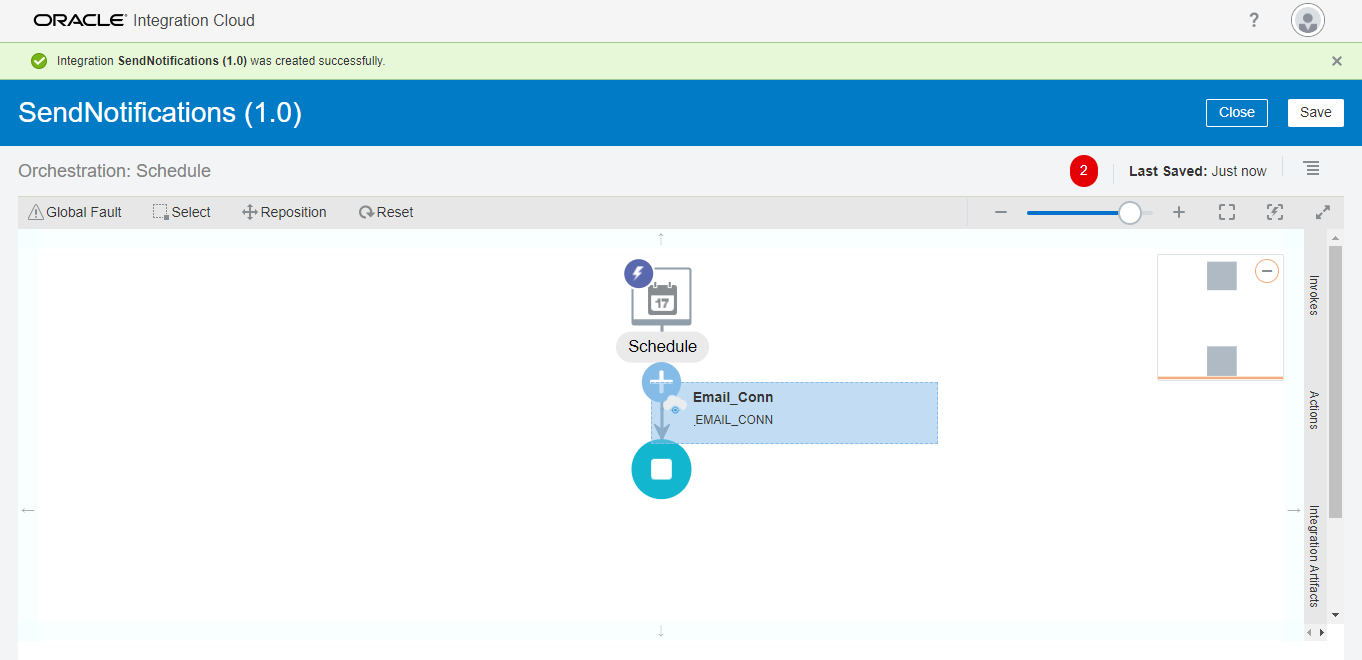Screen dimensions: 1362x660
Task: Collapse the minimap overview
Action: [x=1266, y=270]
